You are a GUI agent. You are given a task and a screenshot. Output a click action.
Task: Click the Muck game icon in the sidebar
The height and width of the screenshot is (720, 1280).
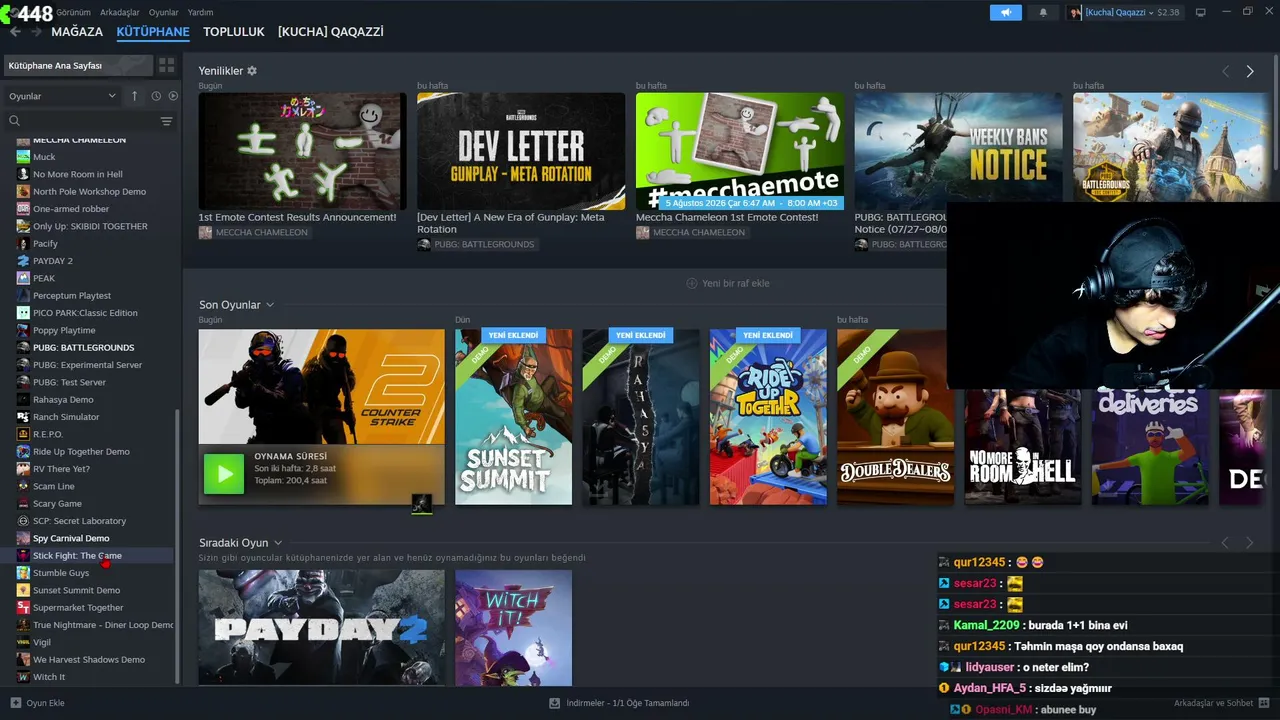23,157
